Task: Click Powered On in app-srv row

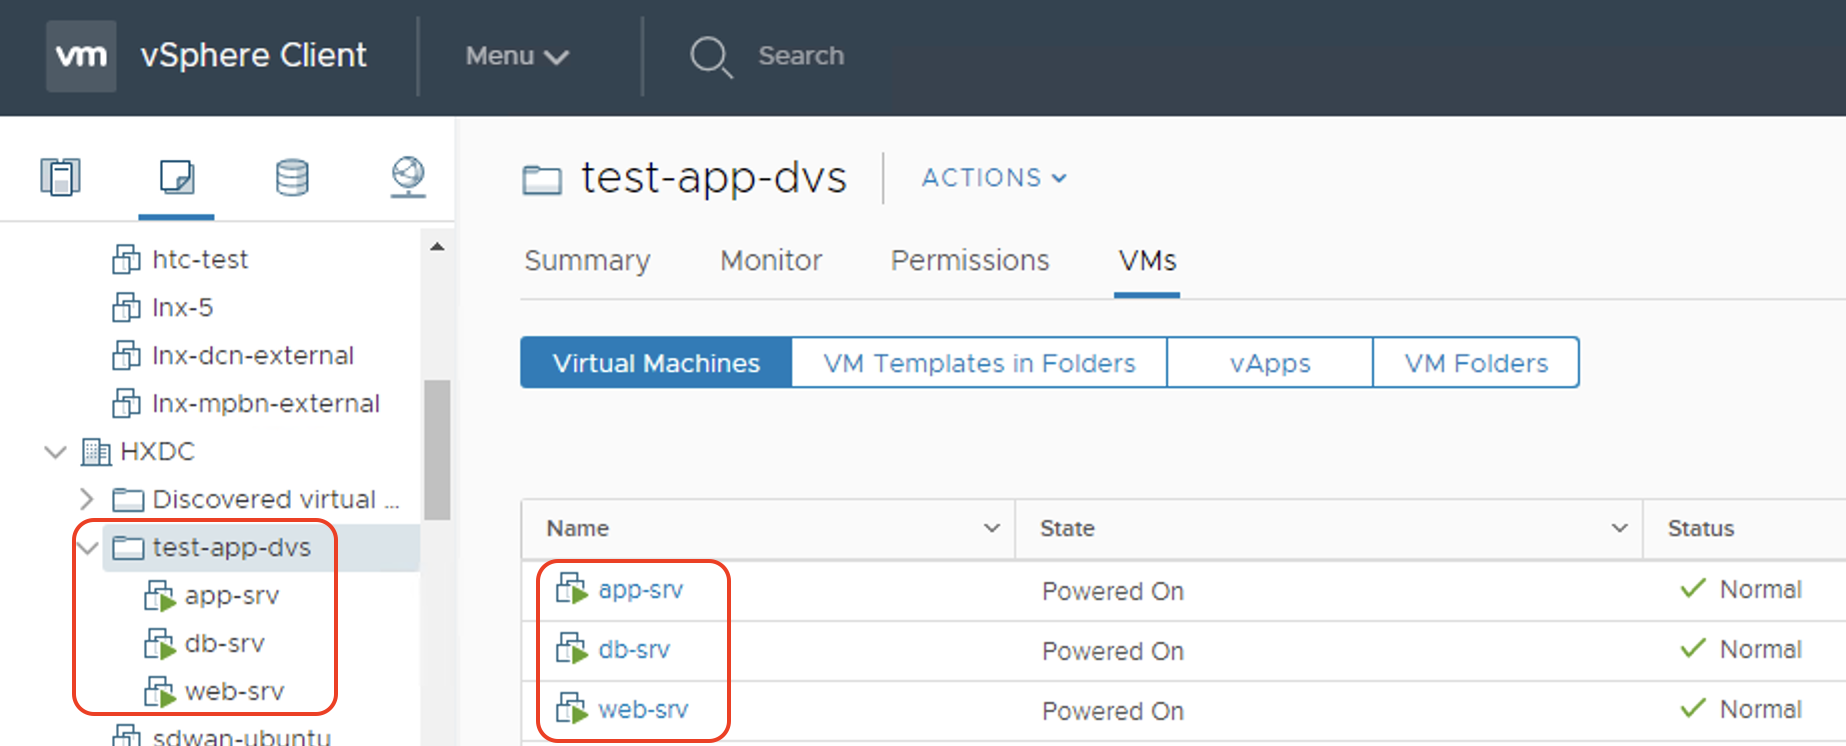Action: [x=1113, y=591]
